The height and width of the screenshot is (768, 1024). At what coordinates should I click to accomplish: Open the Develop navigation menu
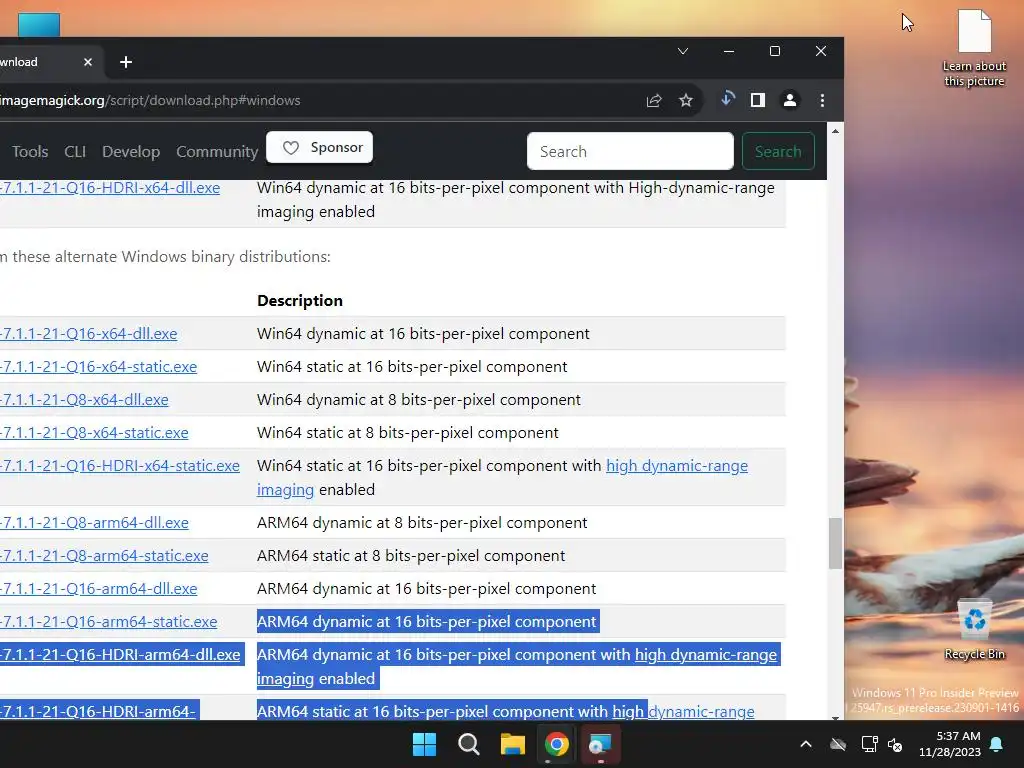[x=131, y=152]
